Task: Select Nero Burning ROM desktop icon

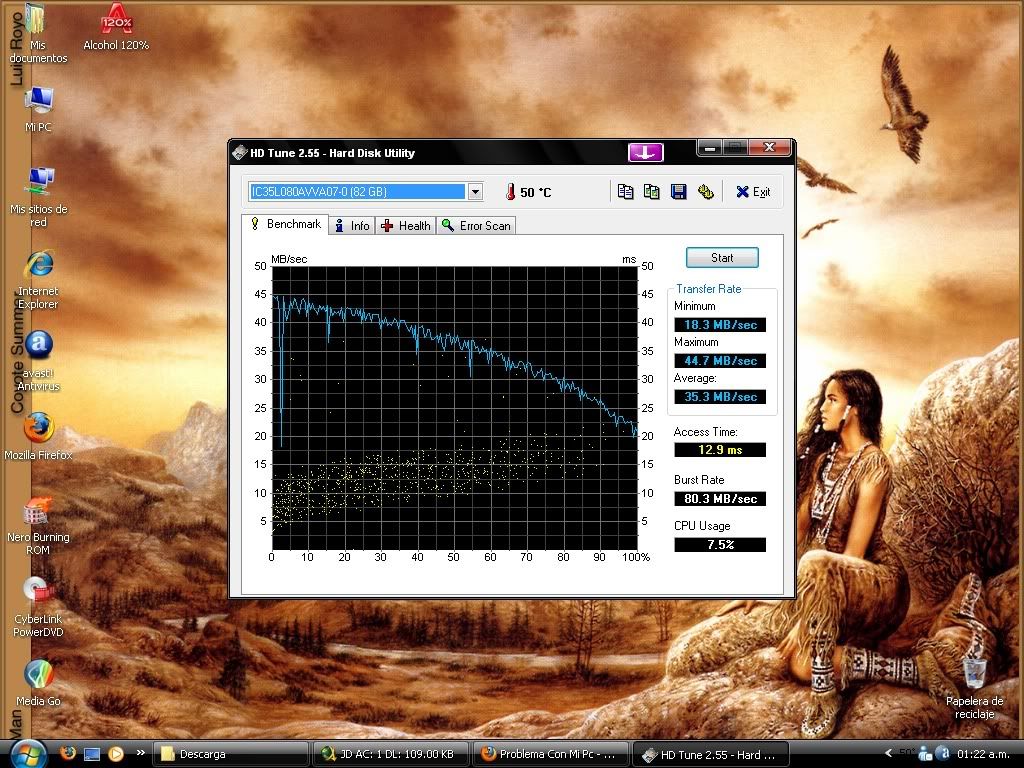Action: tap(38, 526)
